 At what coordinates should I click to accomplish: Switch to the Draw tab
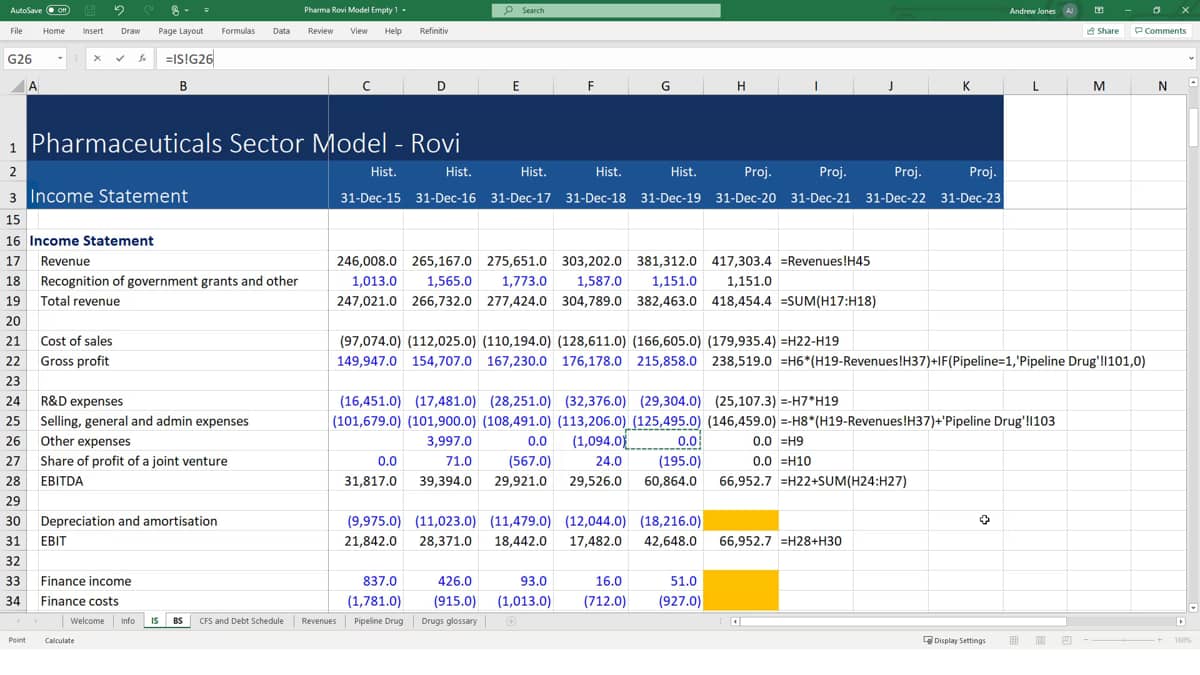click(131, 31)
